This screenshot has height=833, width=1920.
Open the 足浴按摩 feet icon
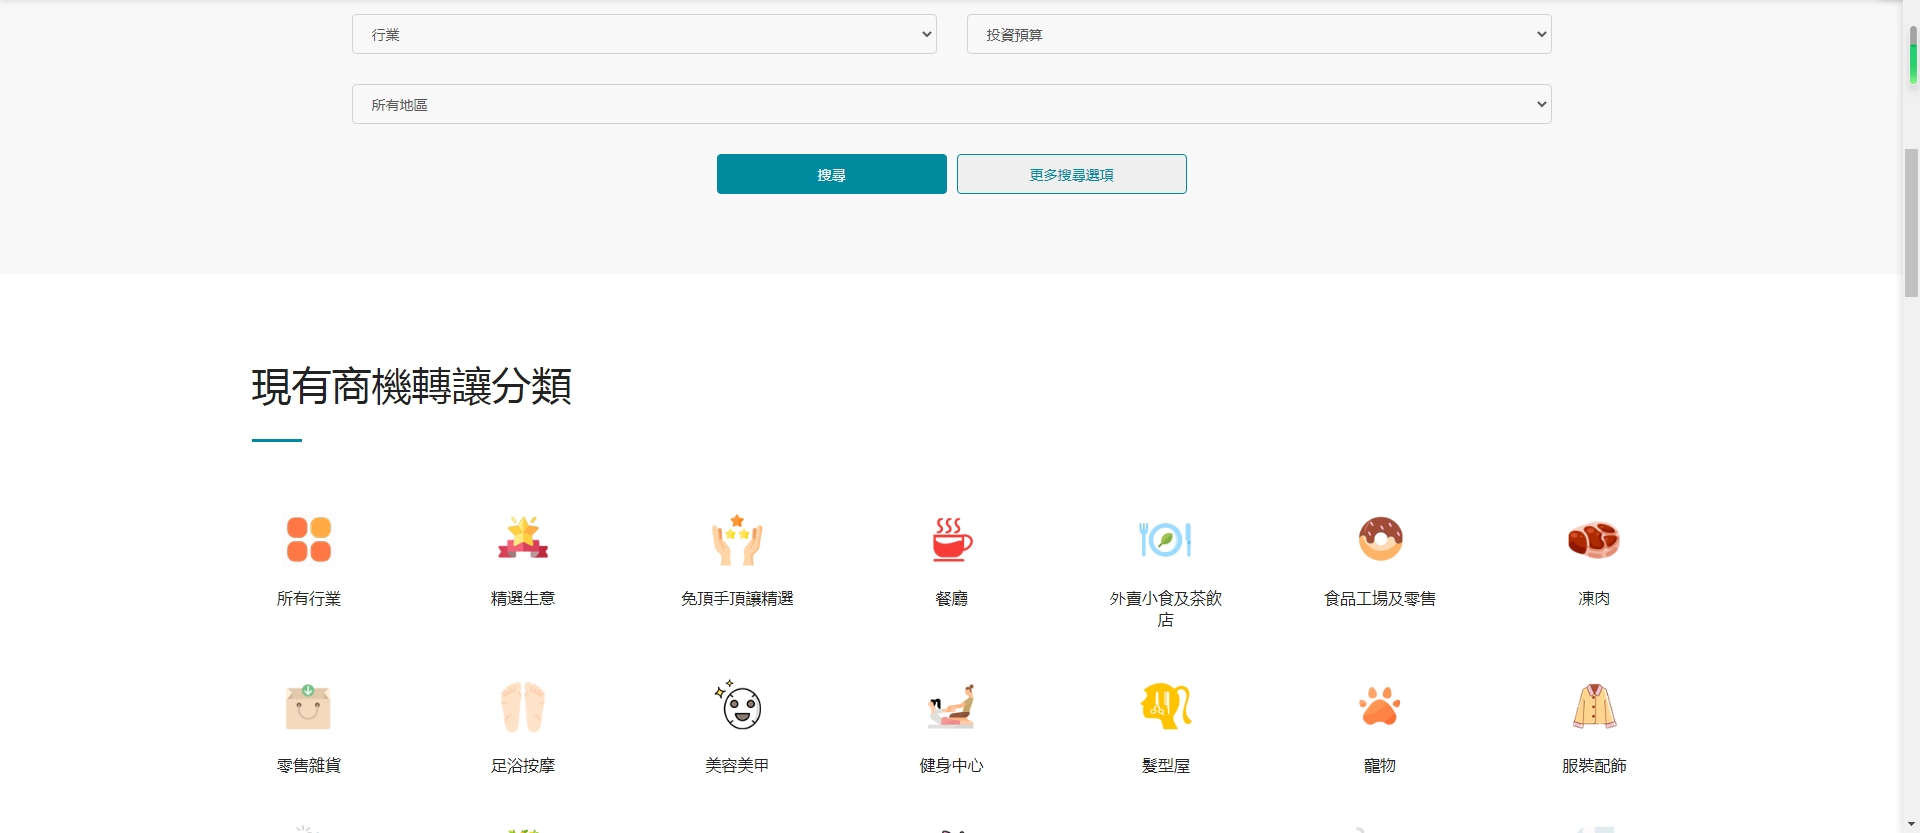[x=522, y=707]
